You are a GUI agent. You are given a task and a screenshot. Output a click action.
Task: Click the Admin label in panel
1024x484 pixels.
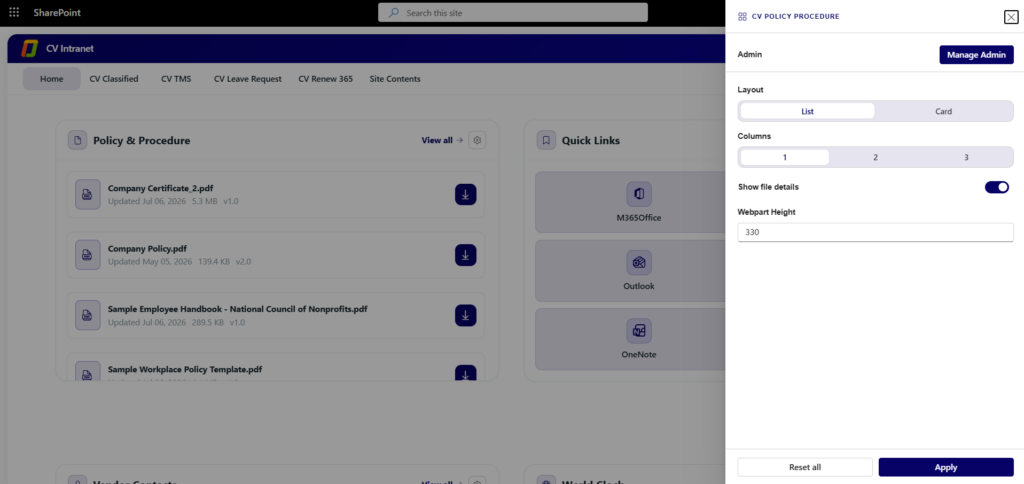750,54
